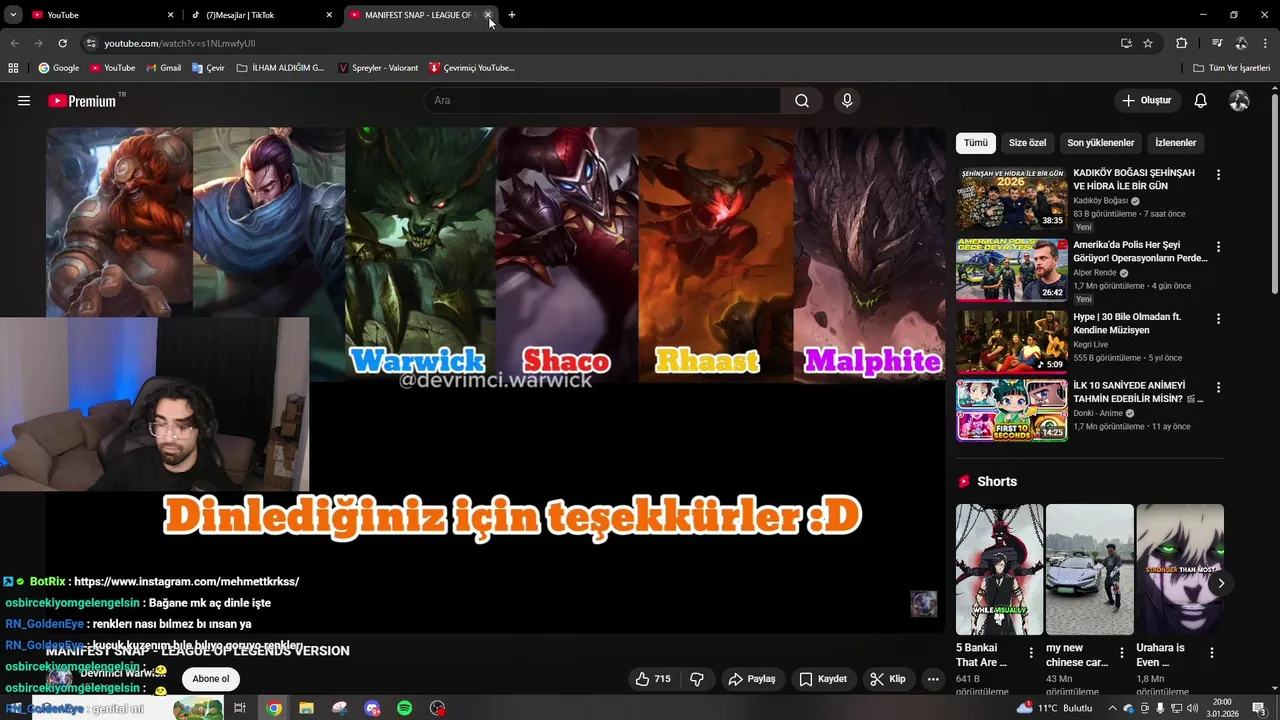Open options for the Urahara short
The width and height of the screenshot is (1280, 720).
coord(1212,652)
